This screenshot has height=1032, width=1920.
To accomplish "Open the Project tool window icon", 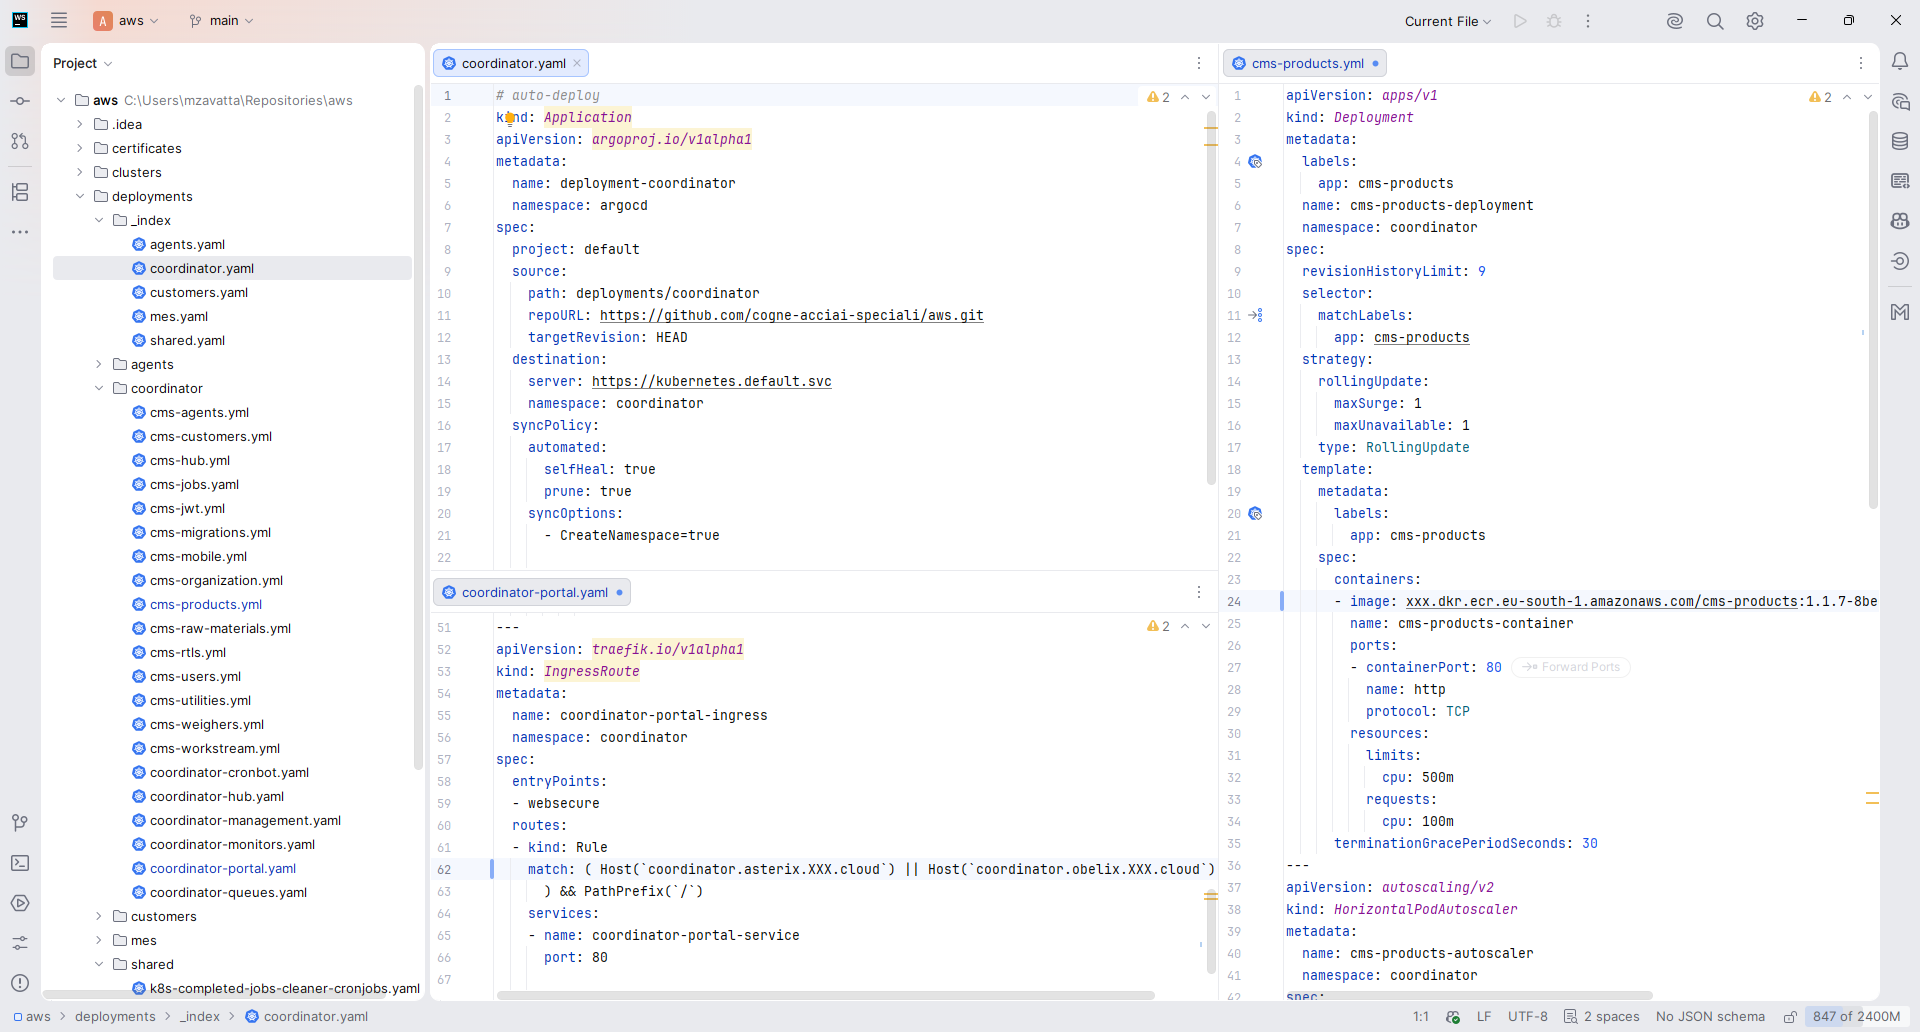I will 20,61.
